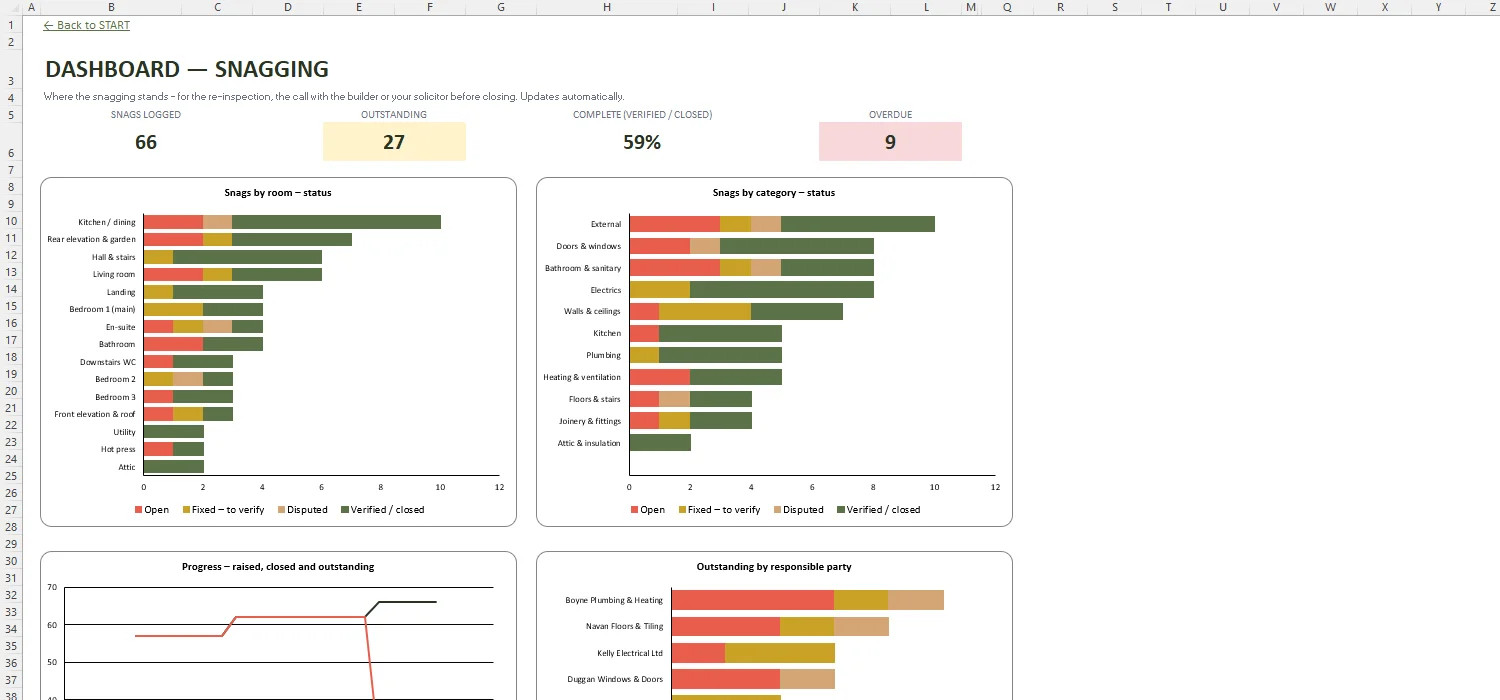
Task: Click 'En-suite' axis label
Action: coord(121,327)
